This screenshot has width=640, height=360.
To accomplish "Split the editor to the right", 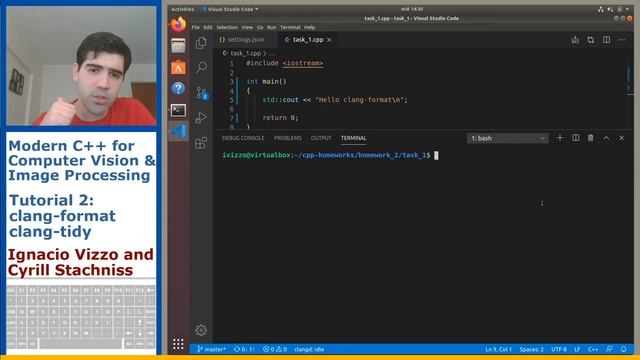I will pyautogui.click(x=607, y=40).
